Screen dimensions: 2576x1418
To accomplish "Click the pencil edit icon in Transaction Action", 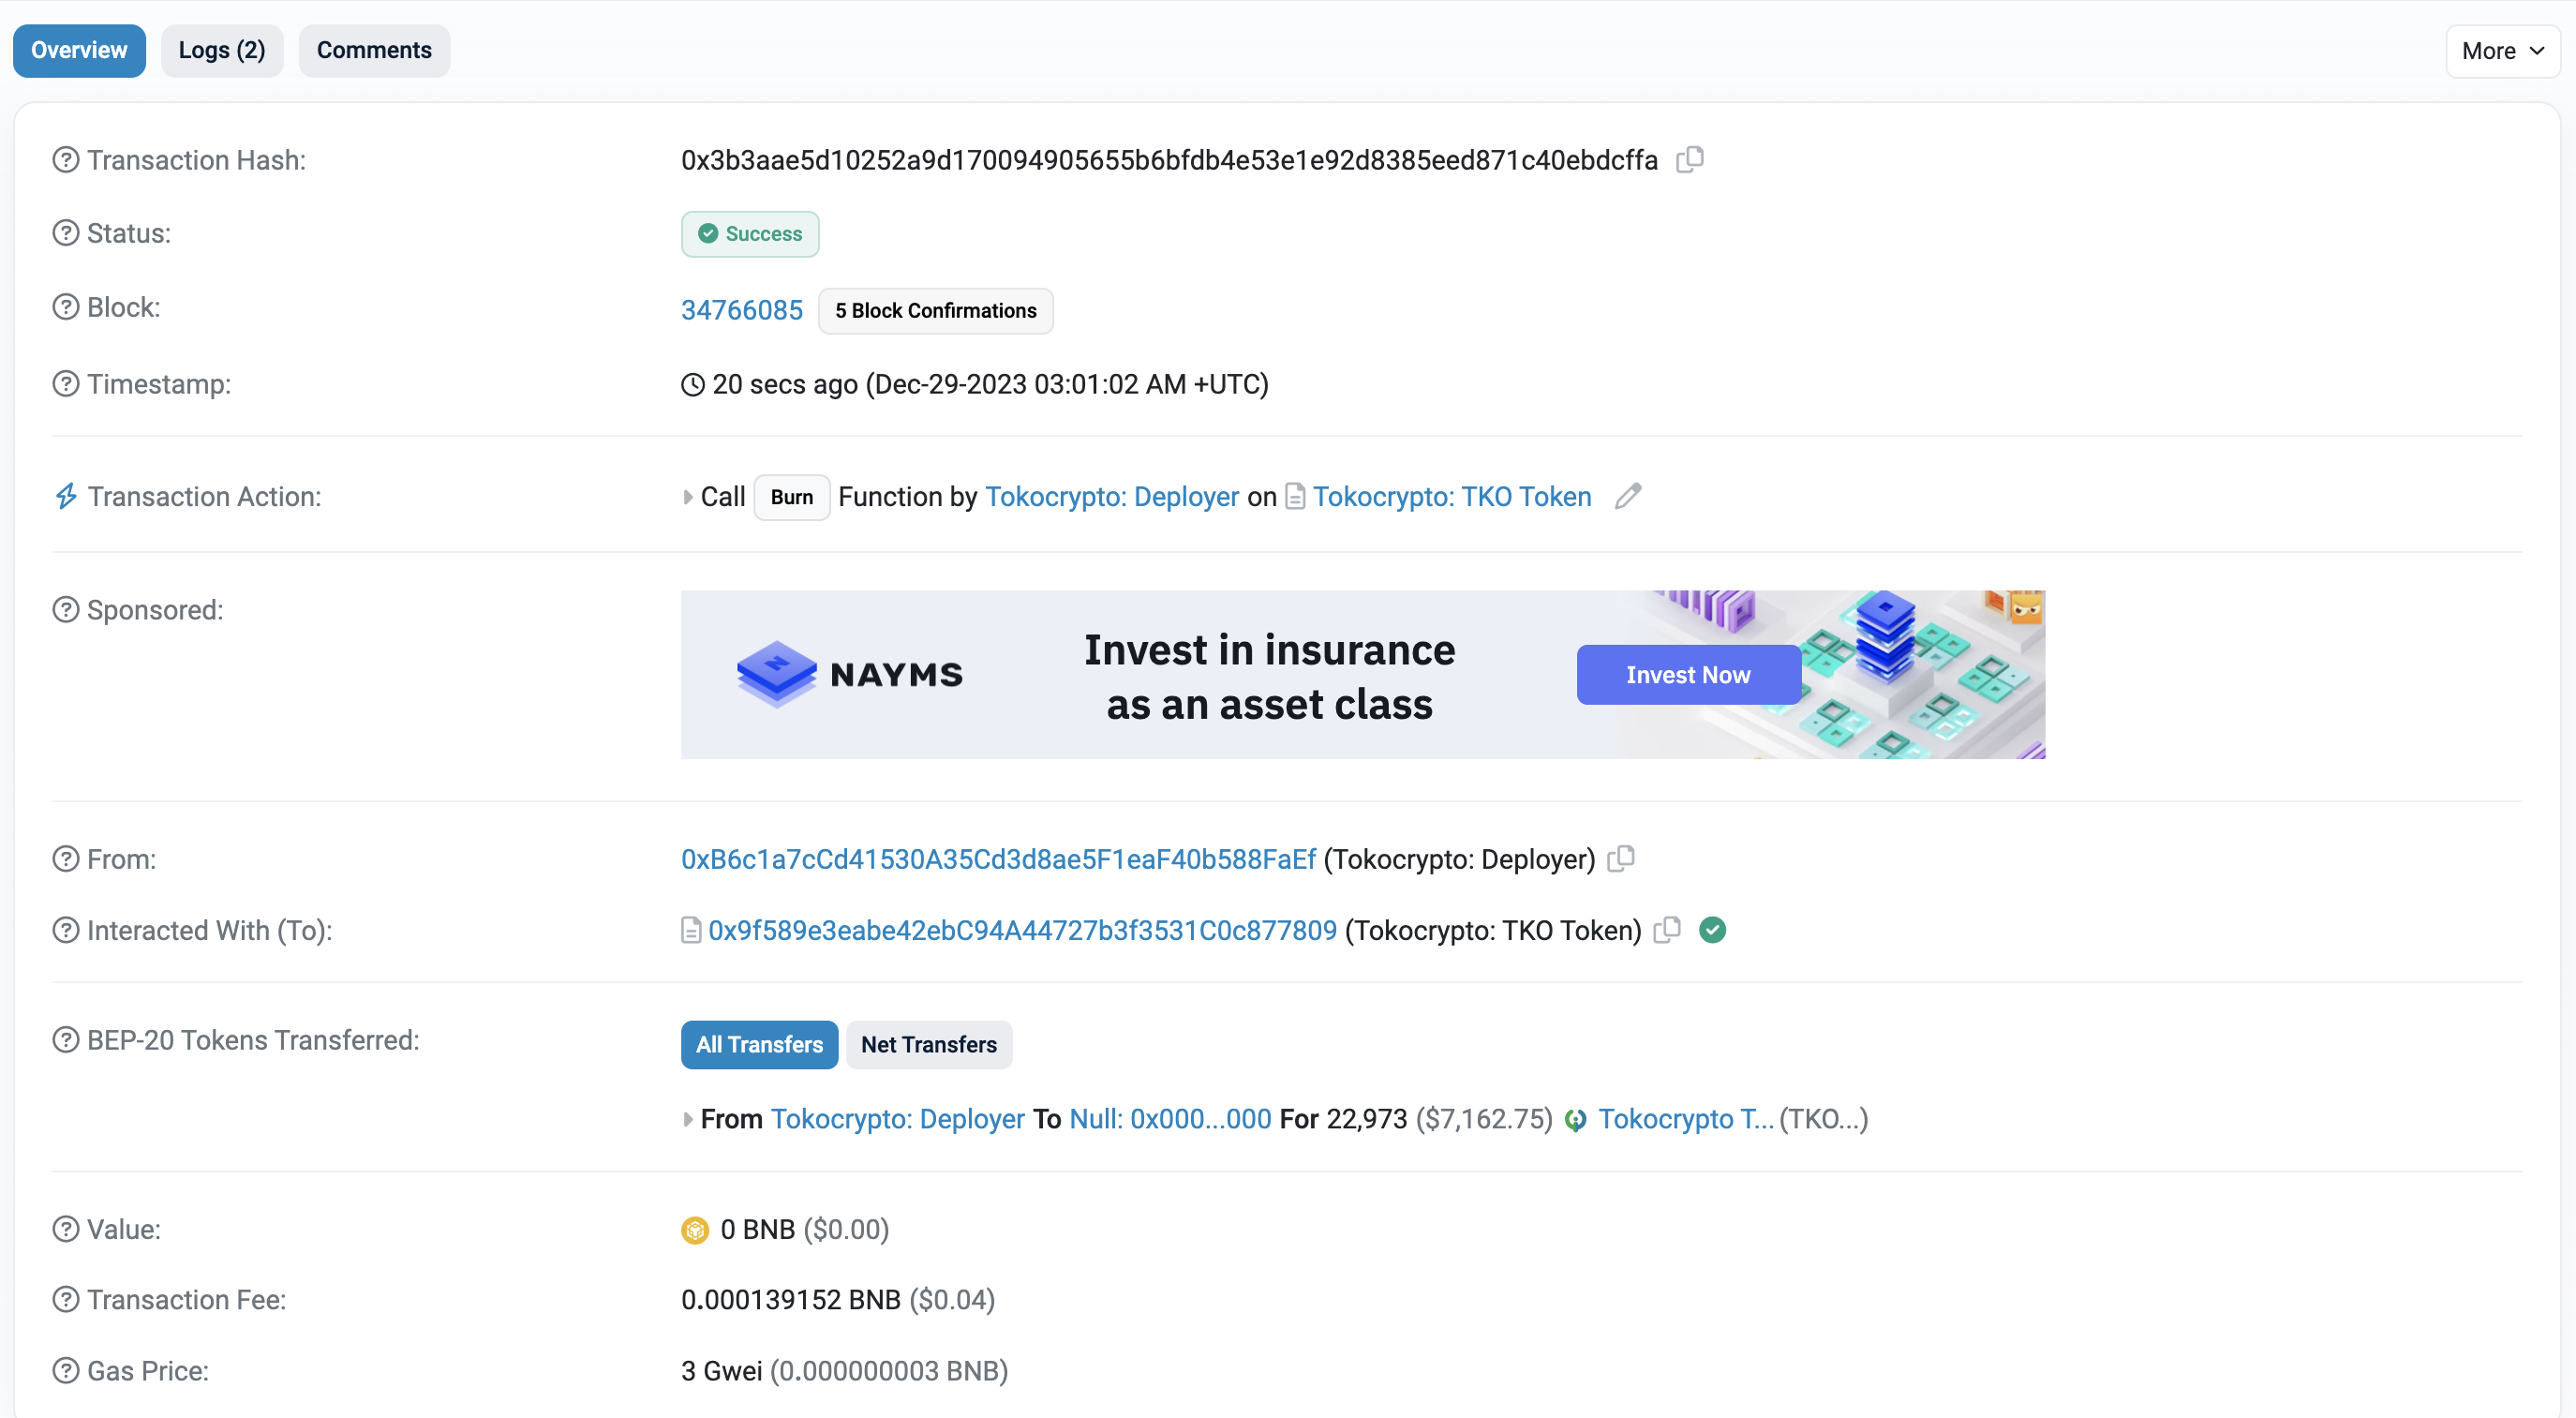I will pyautogui.click(x=1628, y=496).
